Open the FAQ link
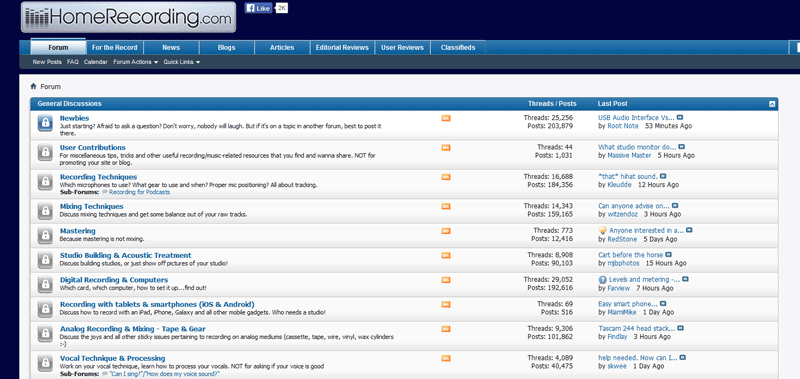 tap(73, 62)
